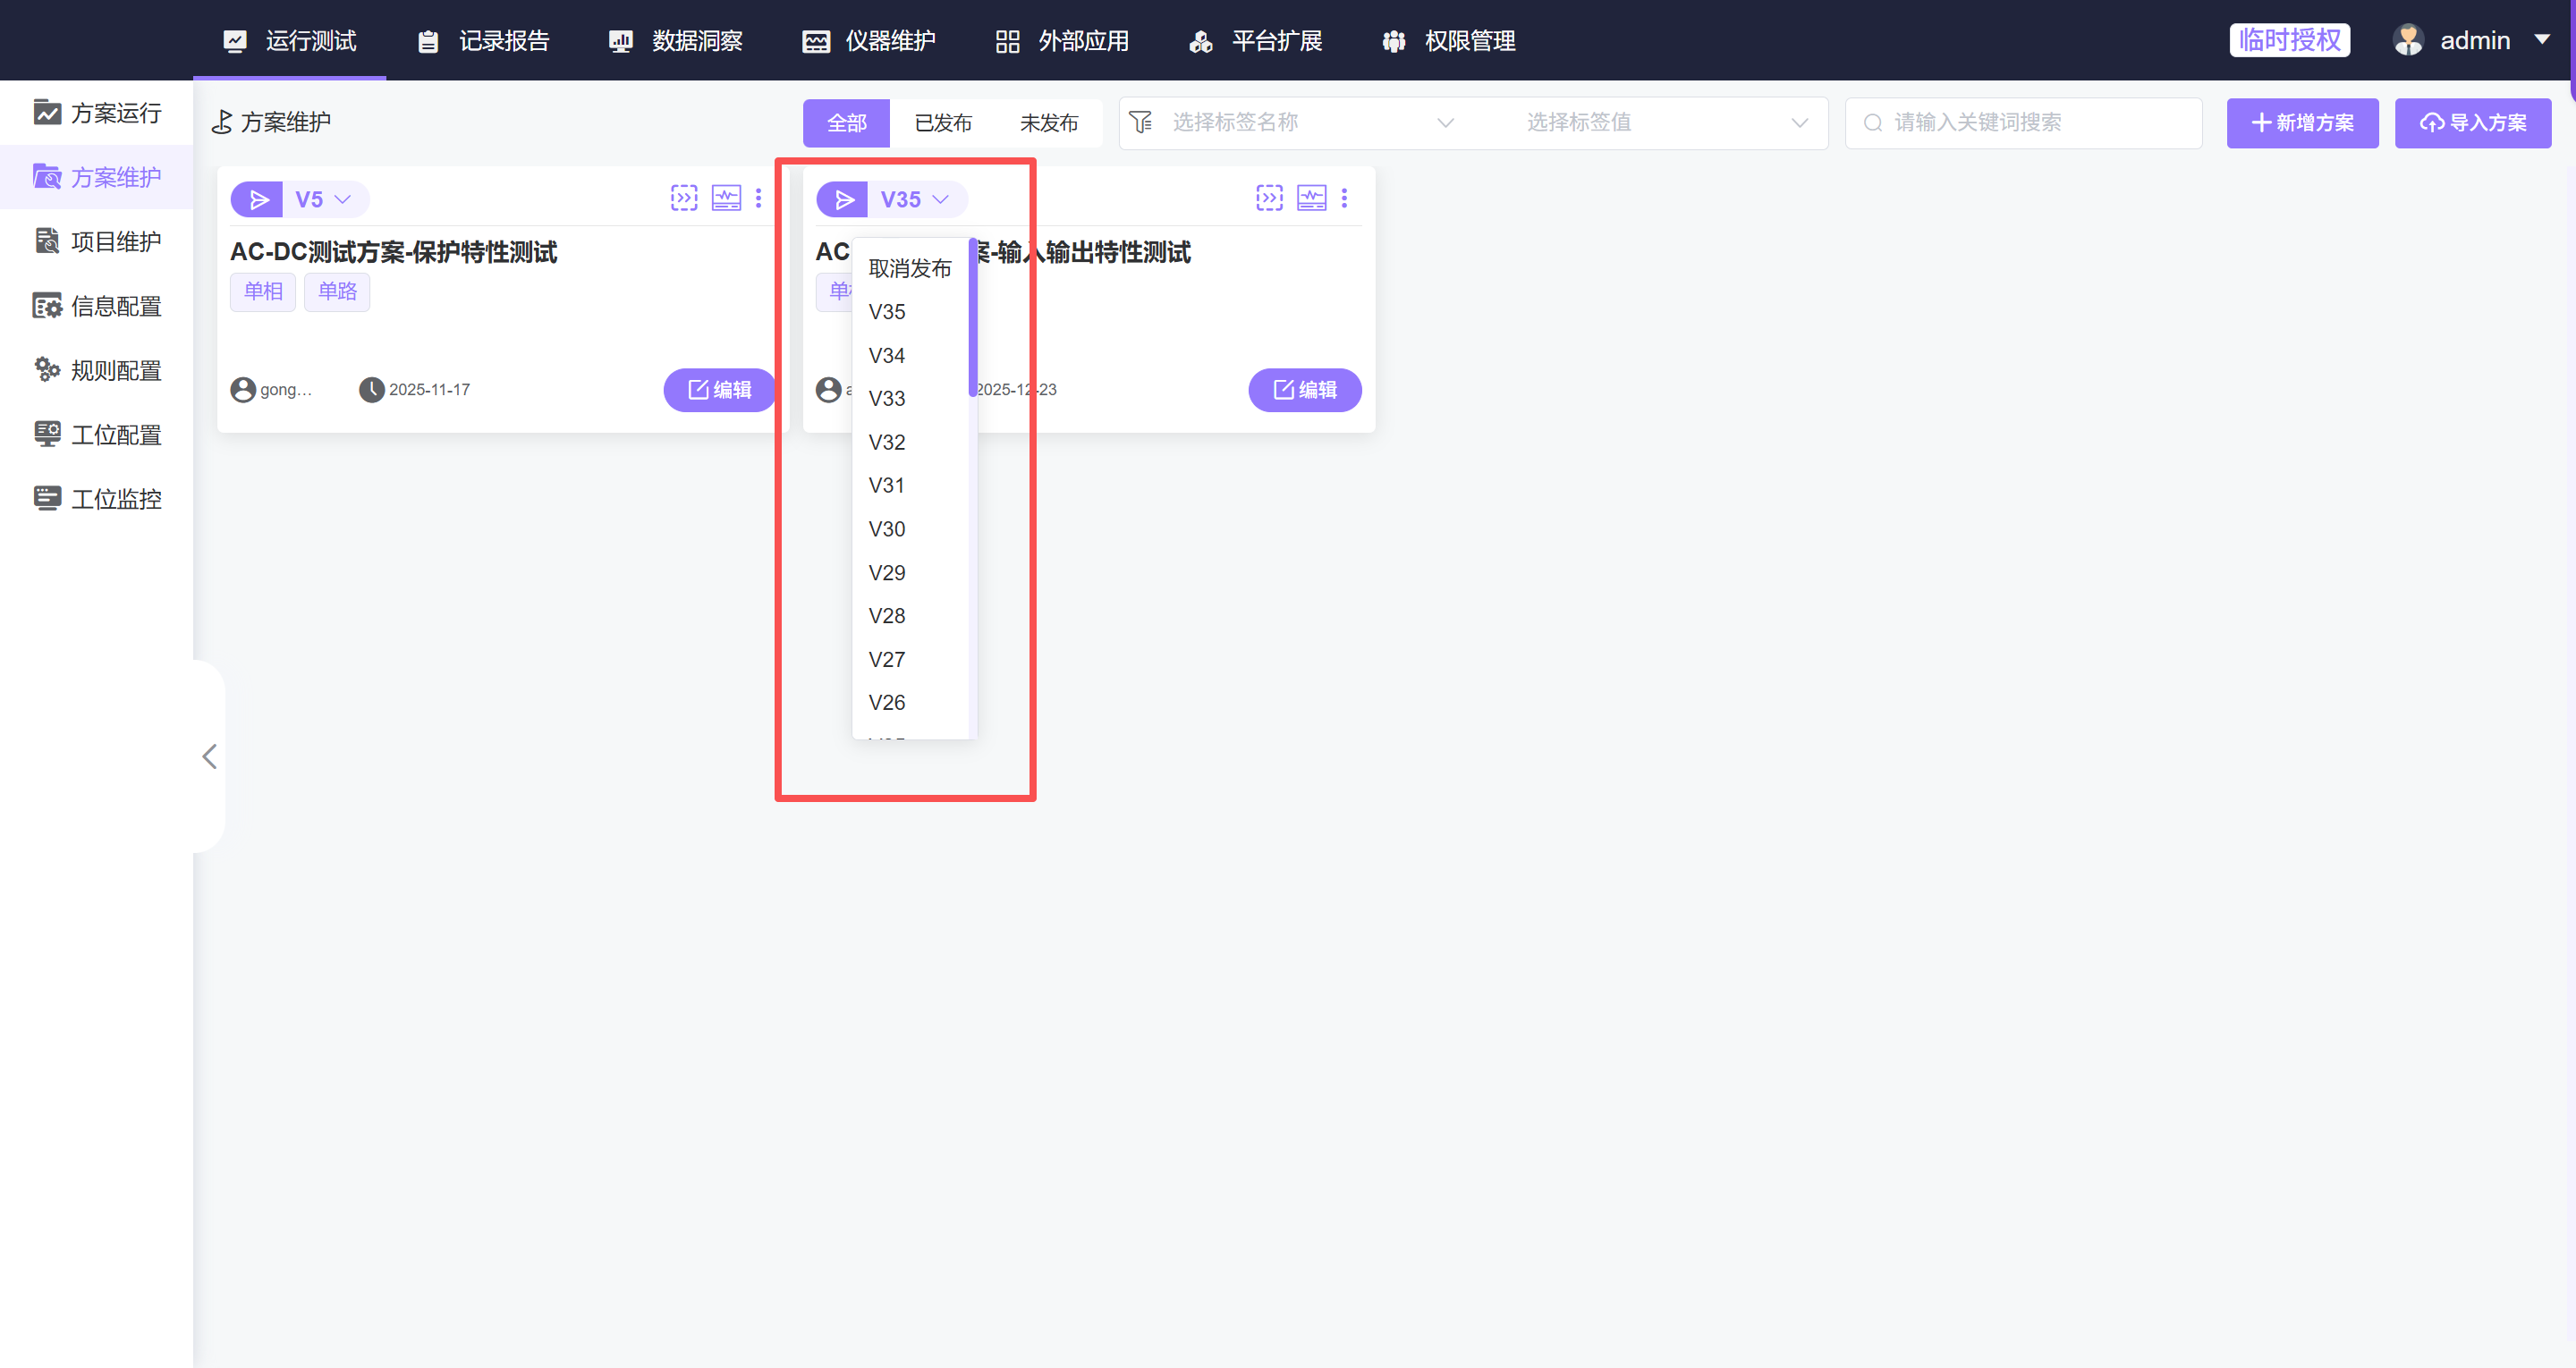Select version V30 from the list

pyautogui.click(x=886, y=529)
